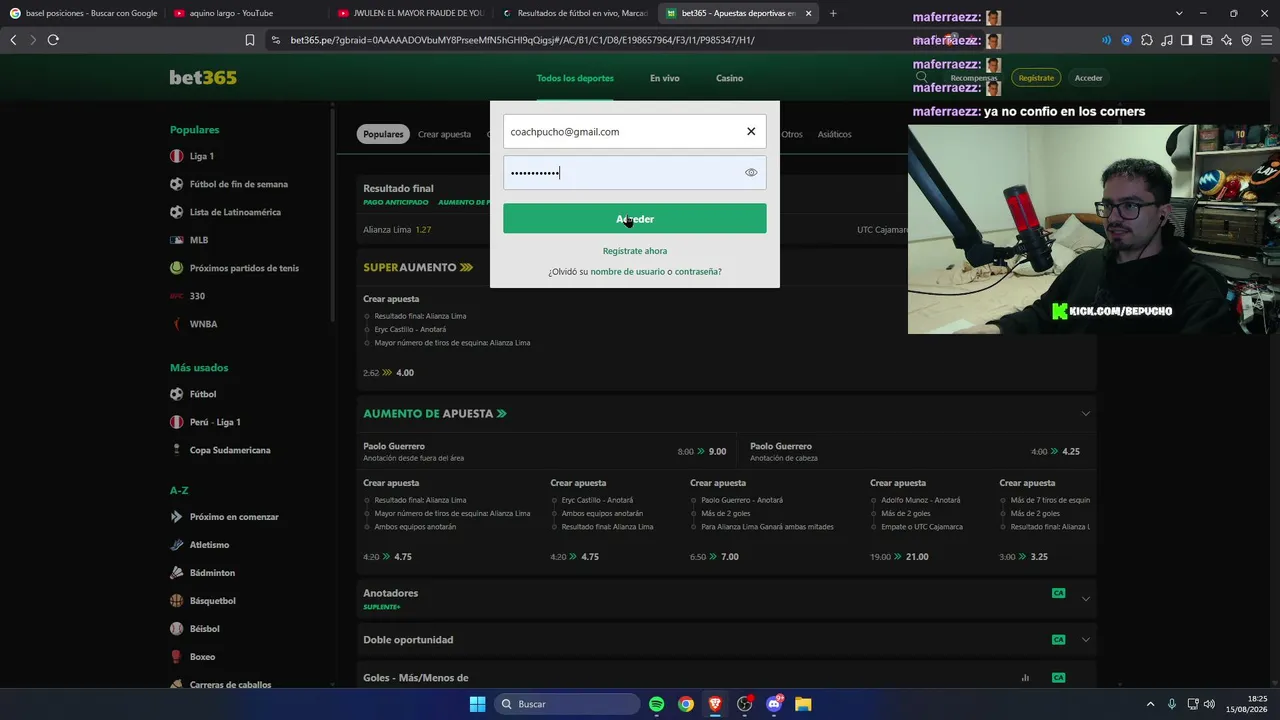
Task: Focus the password input field
Action: pyautogui.click(x=635, y=173)
